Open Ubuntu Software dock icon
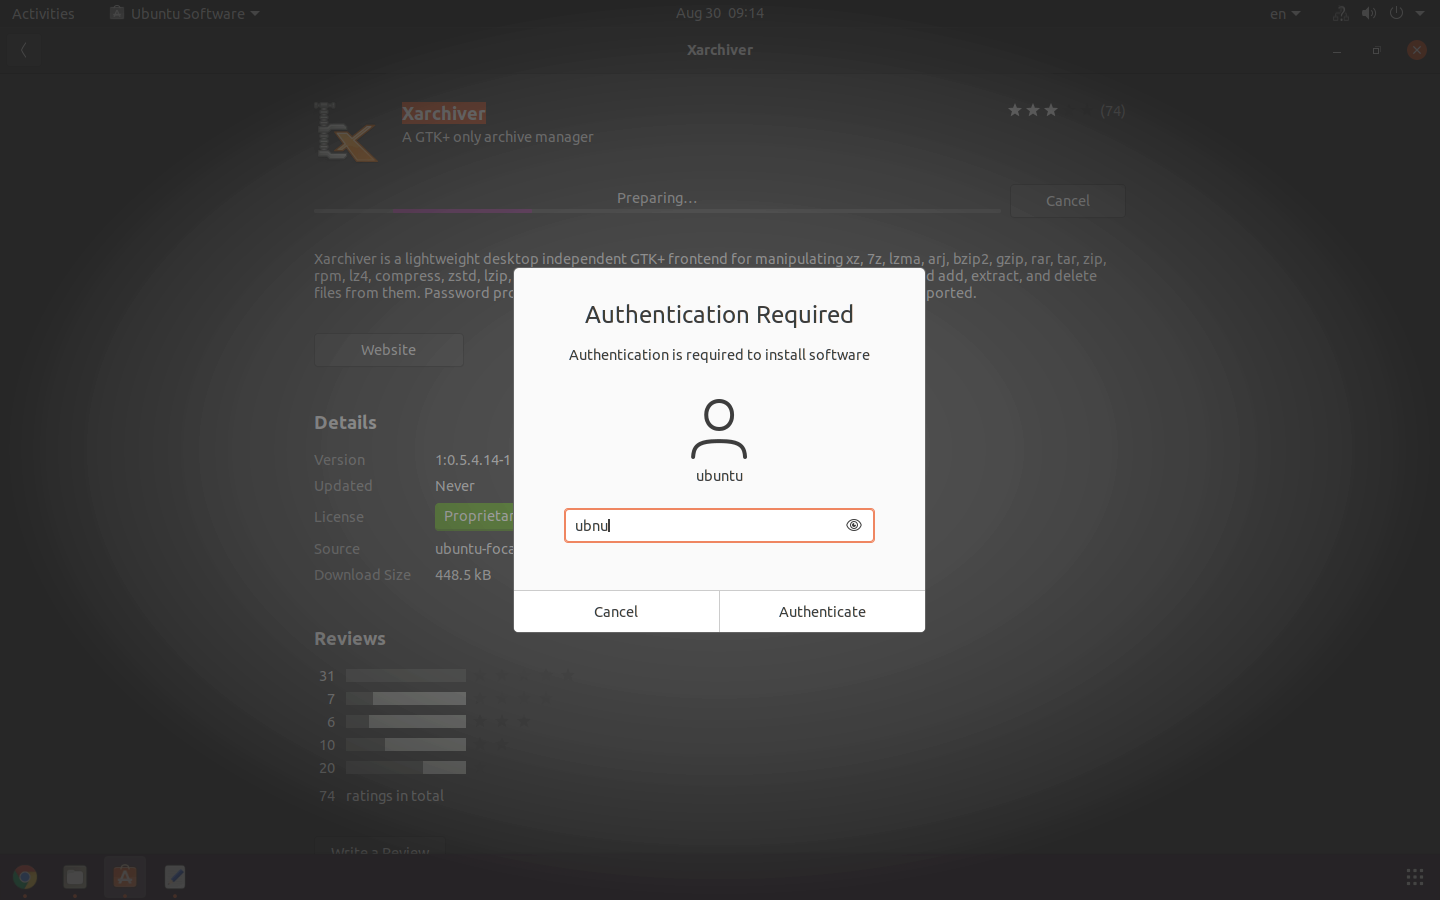 click(125, 877)
